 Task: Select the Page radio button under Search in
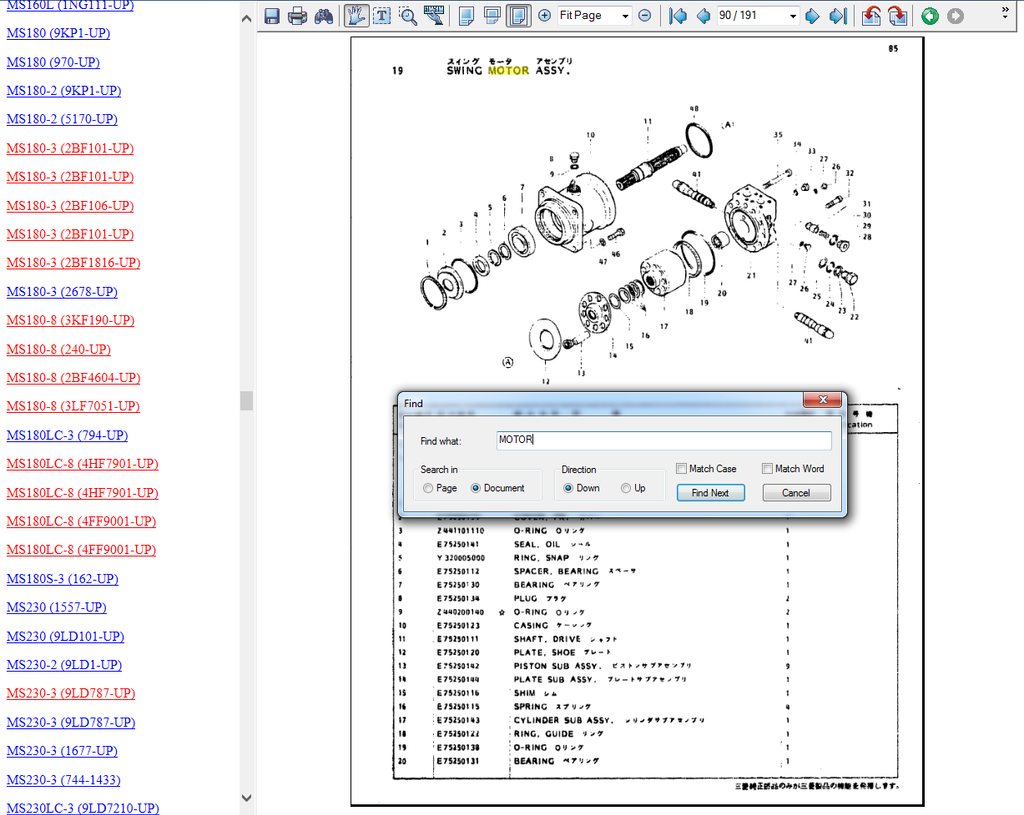[428, 488]
